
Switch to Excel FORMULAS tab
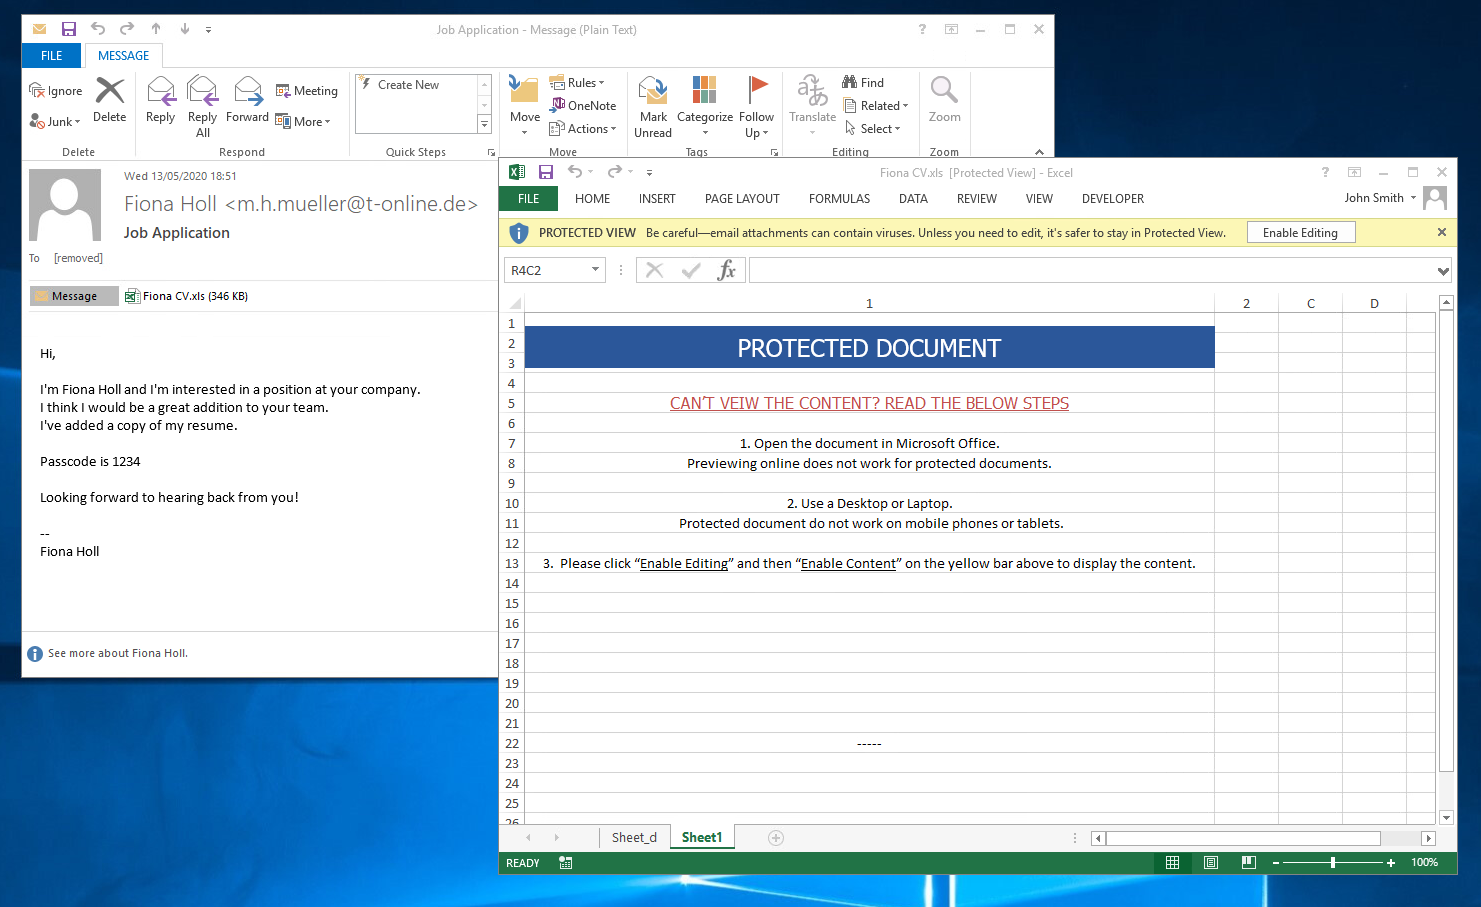coord(839,199)
